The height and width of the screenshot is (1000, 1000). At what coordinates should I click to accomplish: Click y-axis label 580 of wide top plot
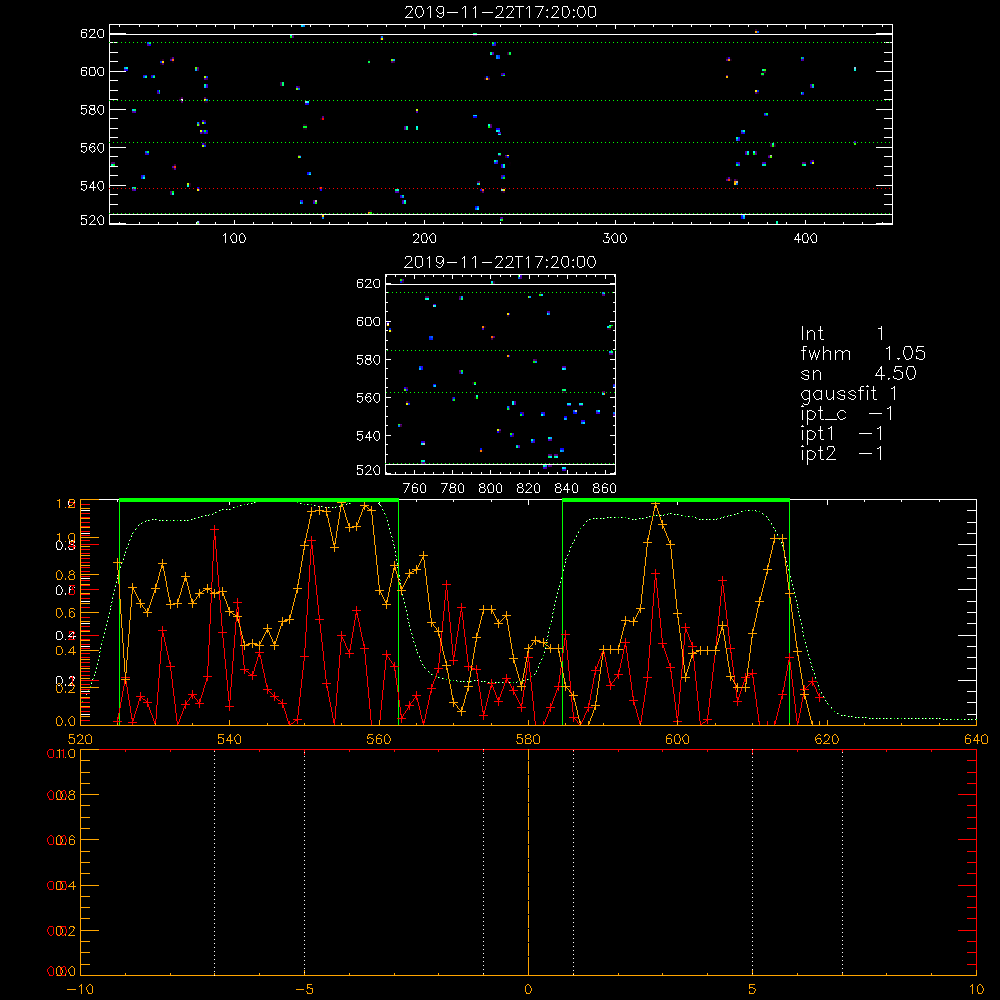[x=92, y=110]
